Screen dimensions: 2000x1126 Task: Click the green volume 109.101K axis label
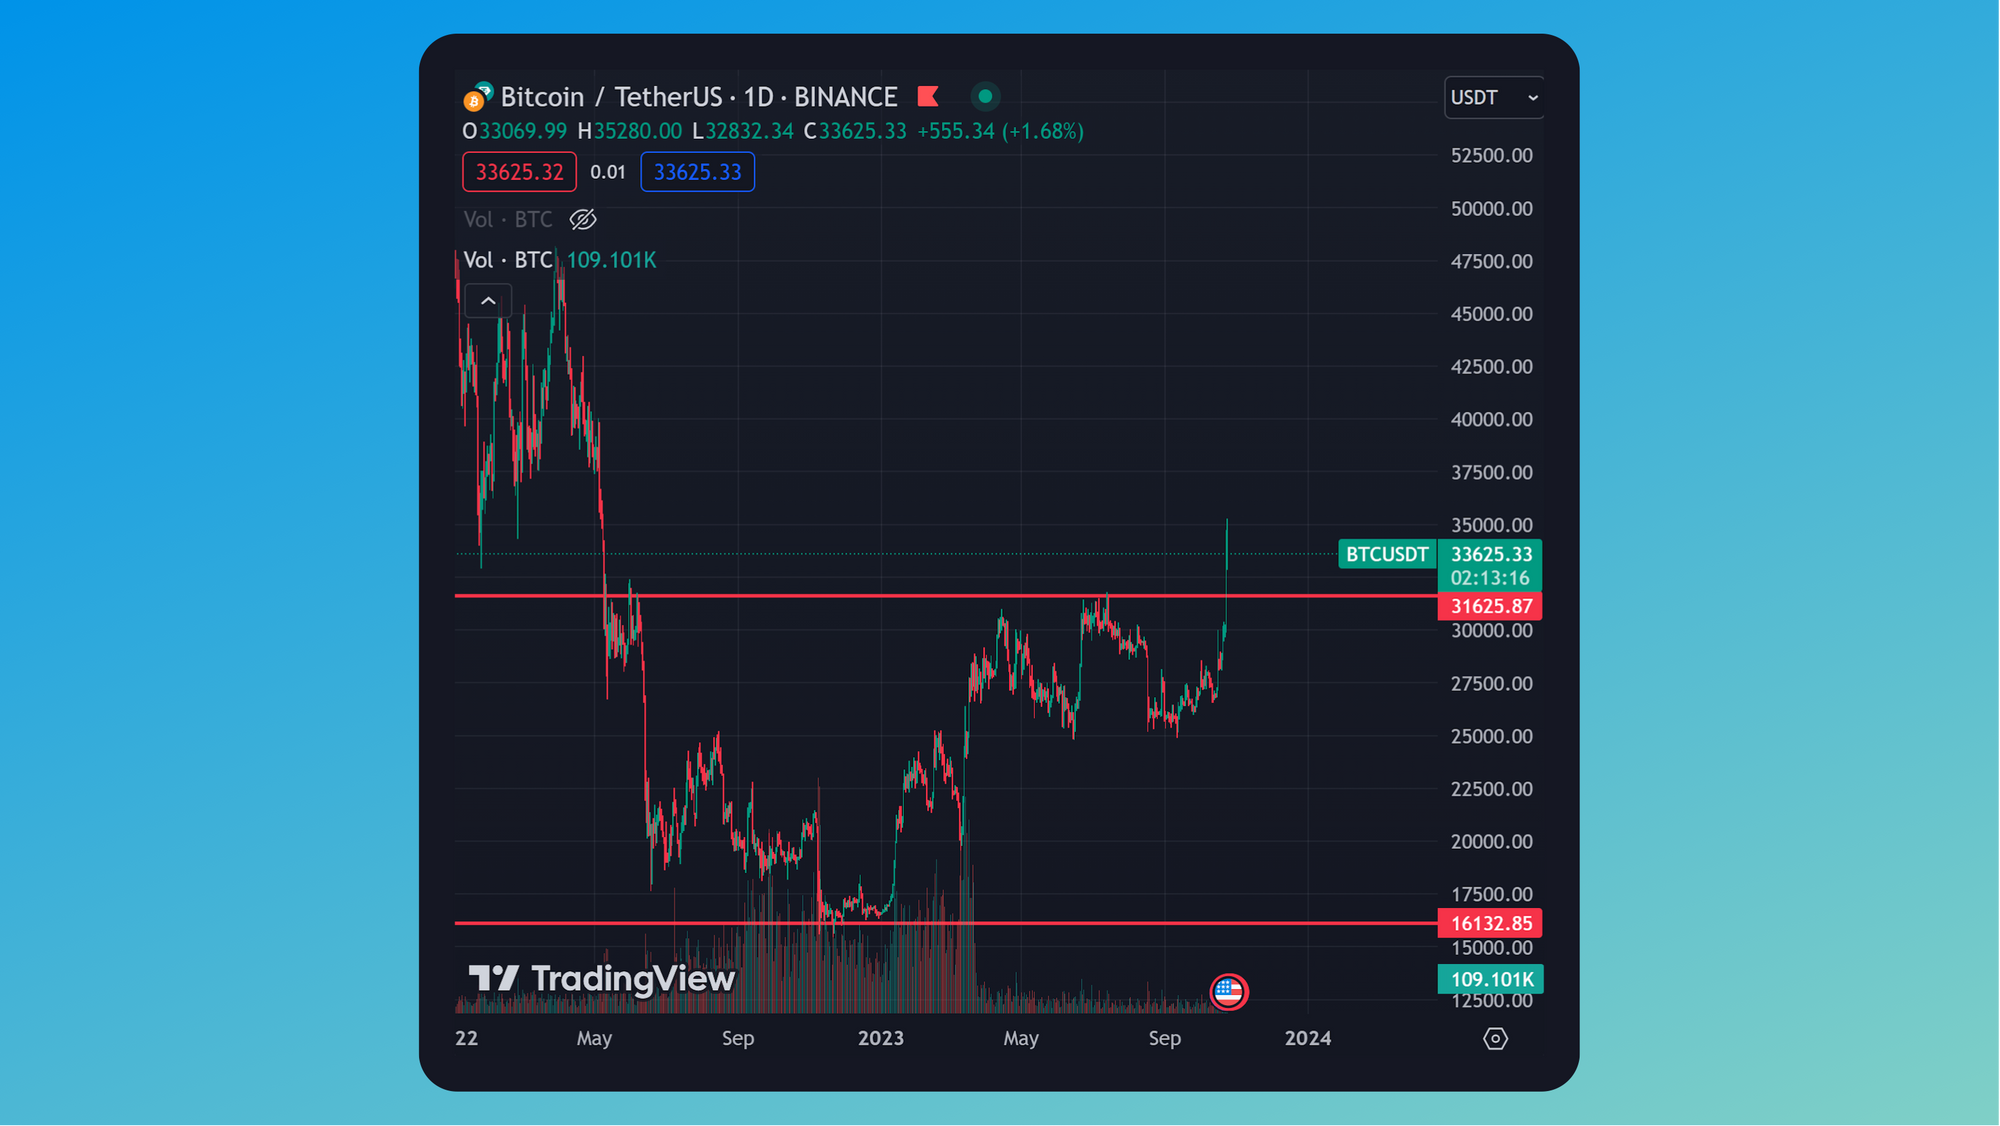tap(1490, 980)
